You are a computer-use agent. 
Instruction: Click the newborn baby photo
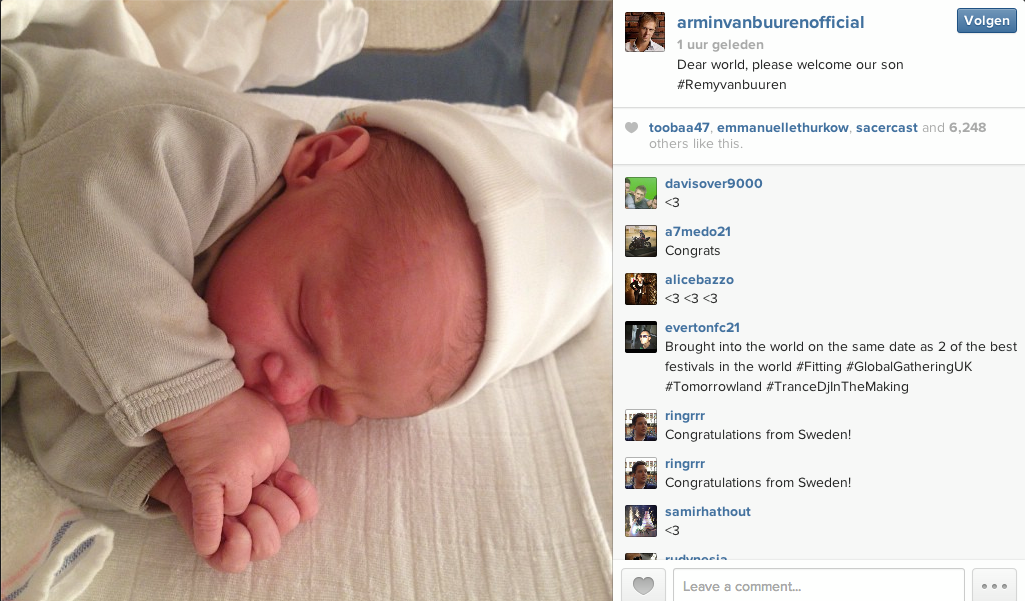(307, 300)
